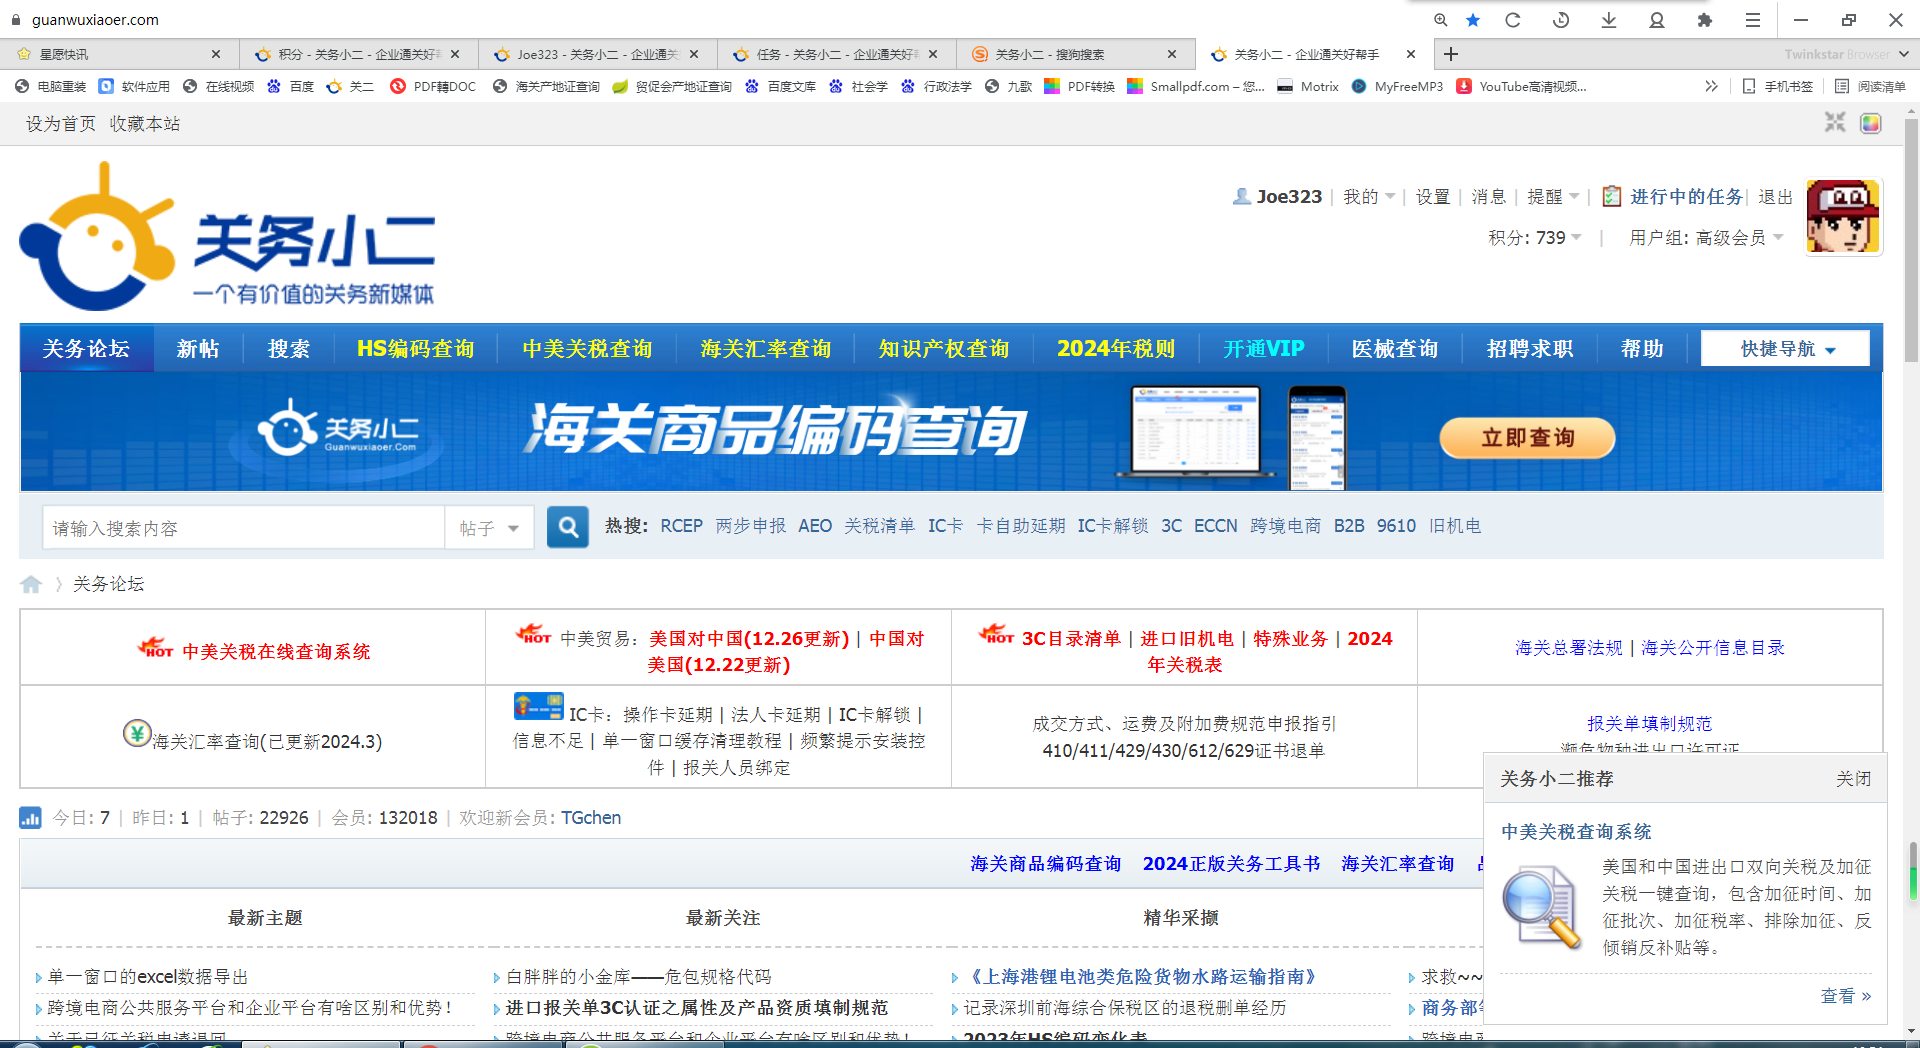Screen dimensions: 1920x1048
Task: Select 关务论坛 in navigation bar
Action: (x=86, y=349)
